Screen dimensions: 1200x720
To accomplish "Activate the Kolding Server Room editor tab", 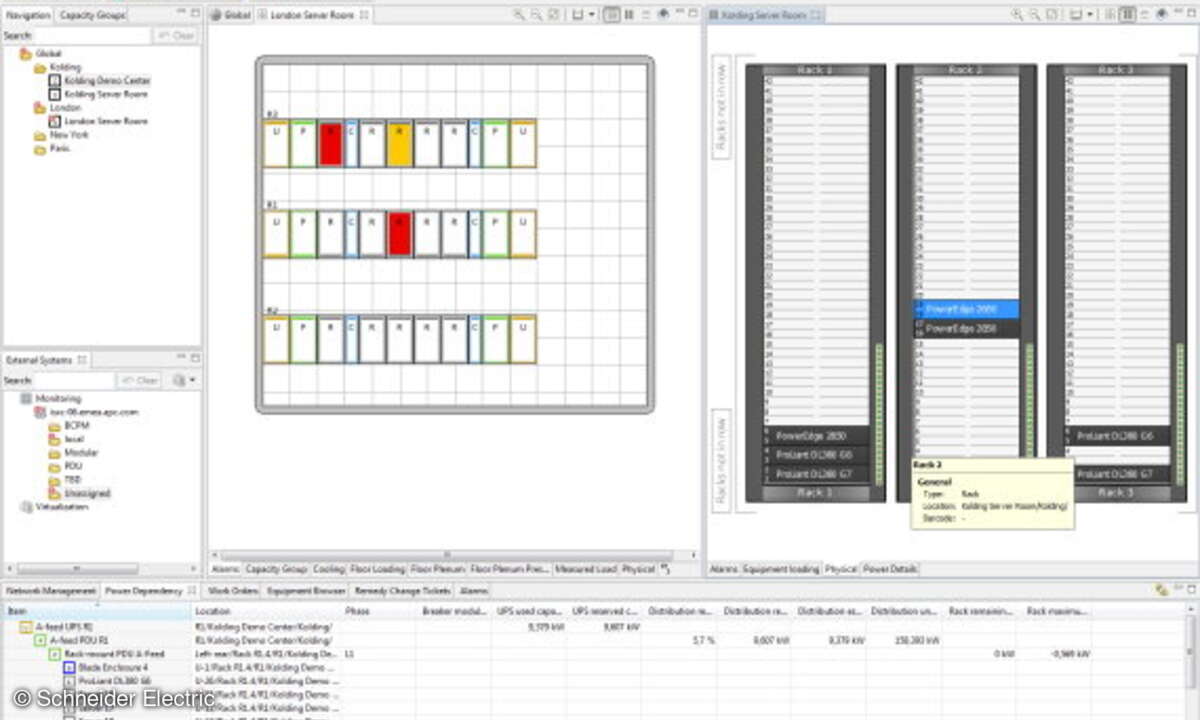I will [766, 15].
